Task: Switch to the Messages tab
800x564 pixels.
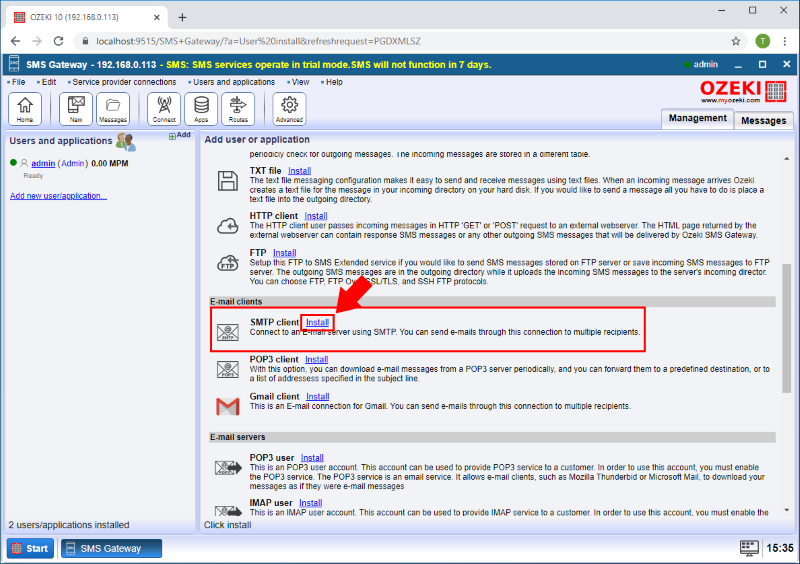Action: pos(763,120)
